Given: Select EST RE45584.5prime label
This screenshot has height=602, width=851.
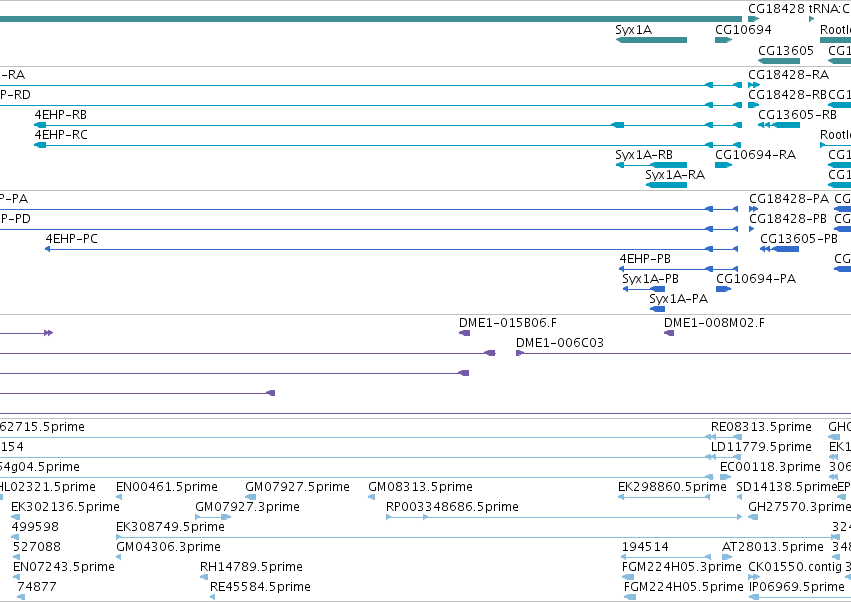Looking at the screenshot, I should click(x=261, y=587).
